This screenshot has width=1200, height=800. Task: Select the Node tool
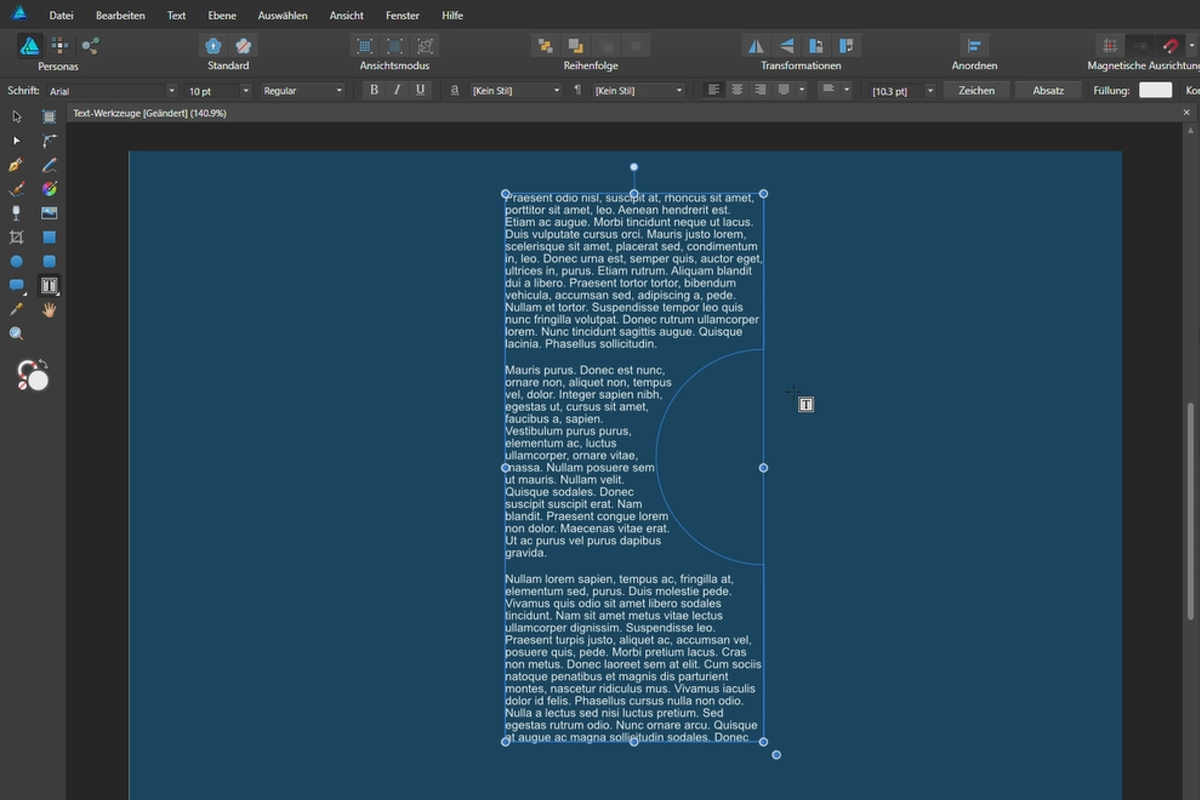[x=16, y=141]
